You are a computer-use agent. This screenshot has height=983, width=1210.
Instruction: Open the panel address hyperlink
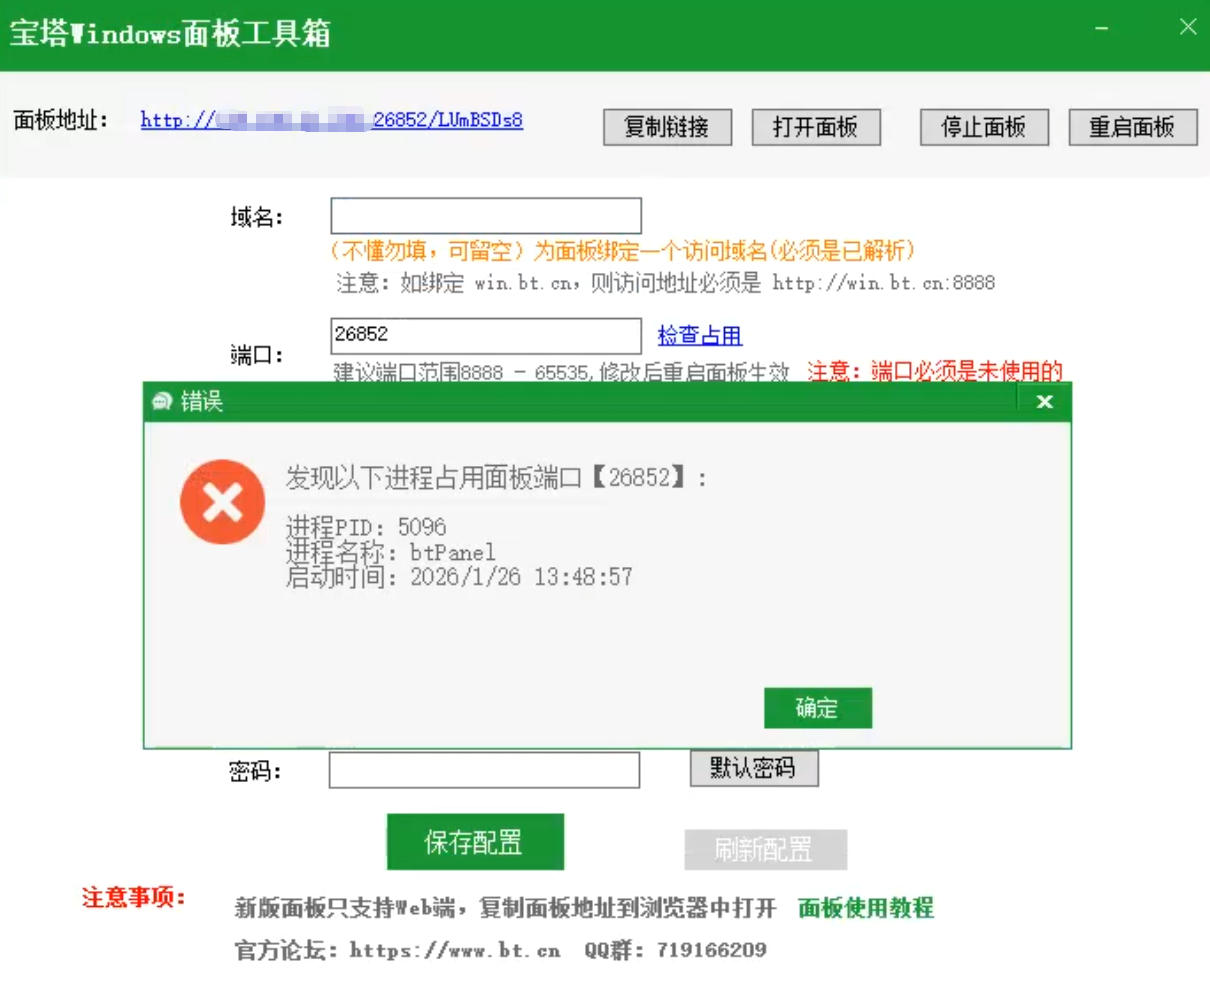click(331, 120)
